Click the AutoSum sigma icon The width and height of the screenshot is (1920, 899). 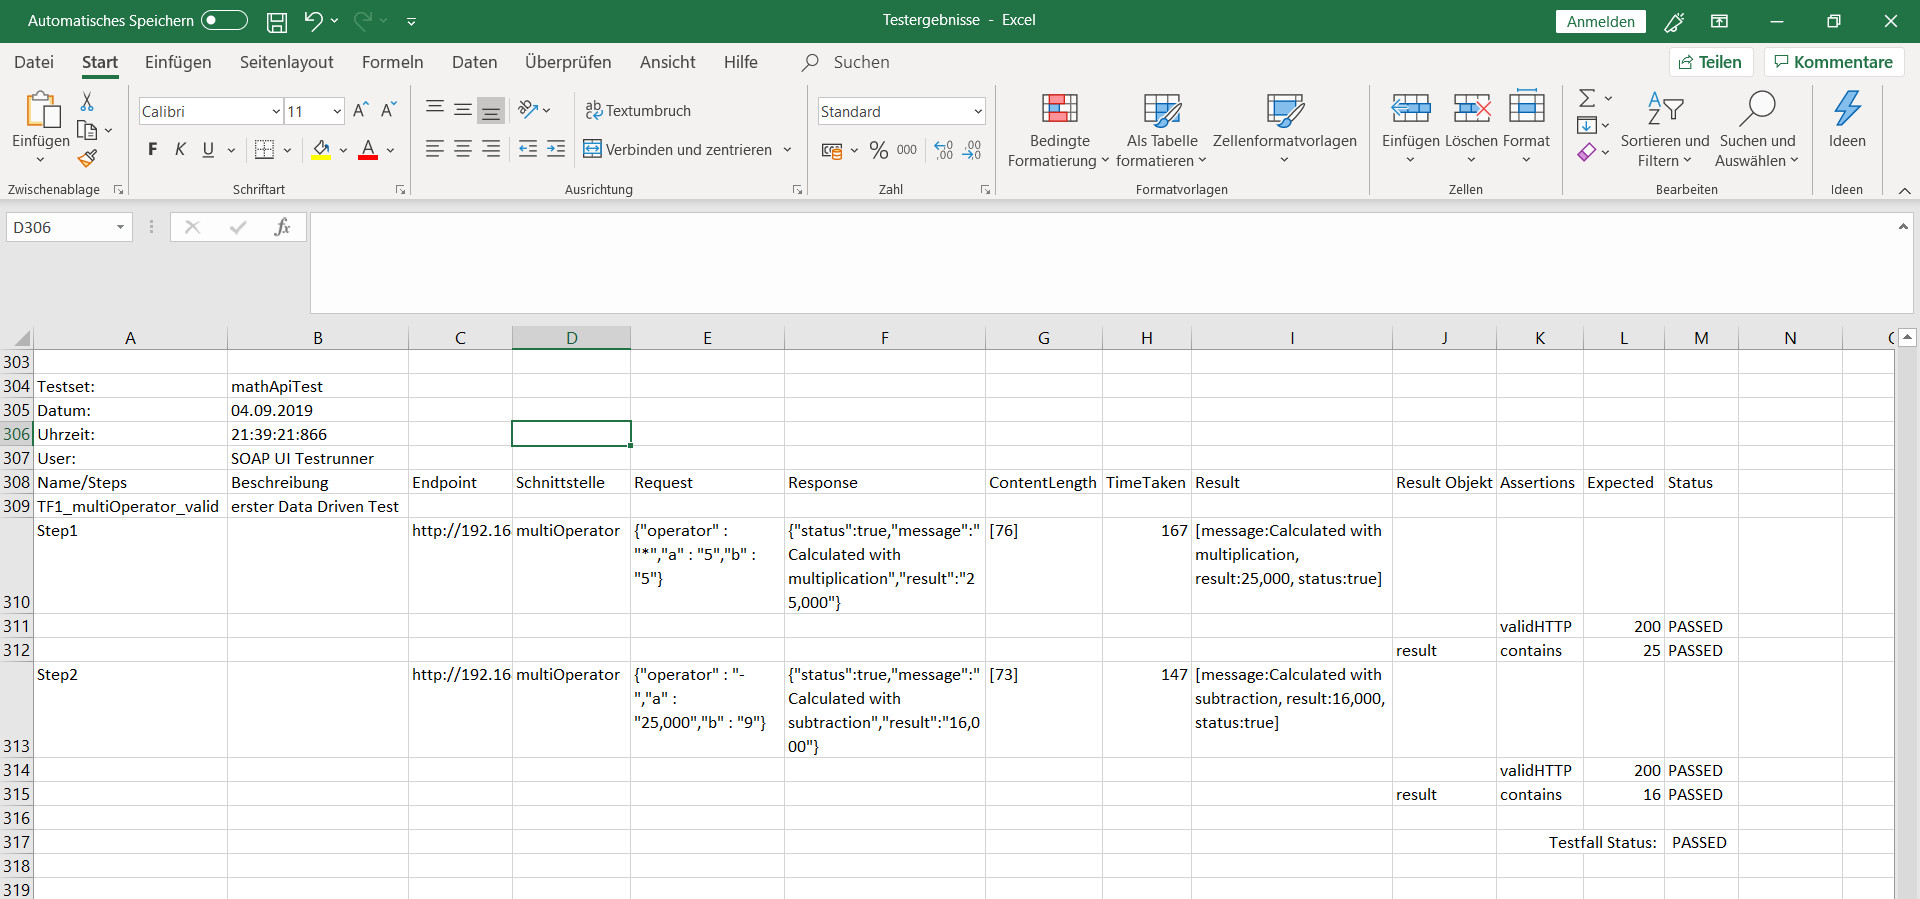pyautogui.click(x=1587, y=98)
